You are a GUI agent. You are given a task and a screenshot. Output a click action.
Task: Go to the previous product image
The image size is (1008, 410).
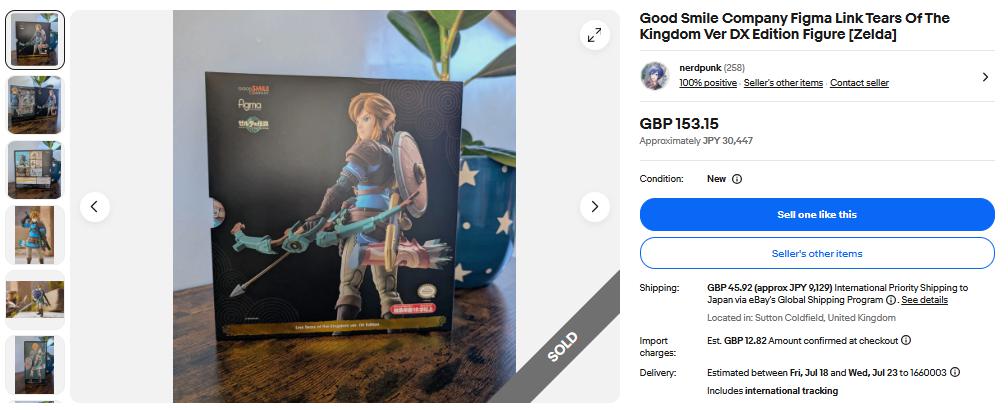94,207
